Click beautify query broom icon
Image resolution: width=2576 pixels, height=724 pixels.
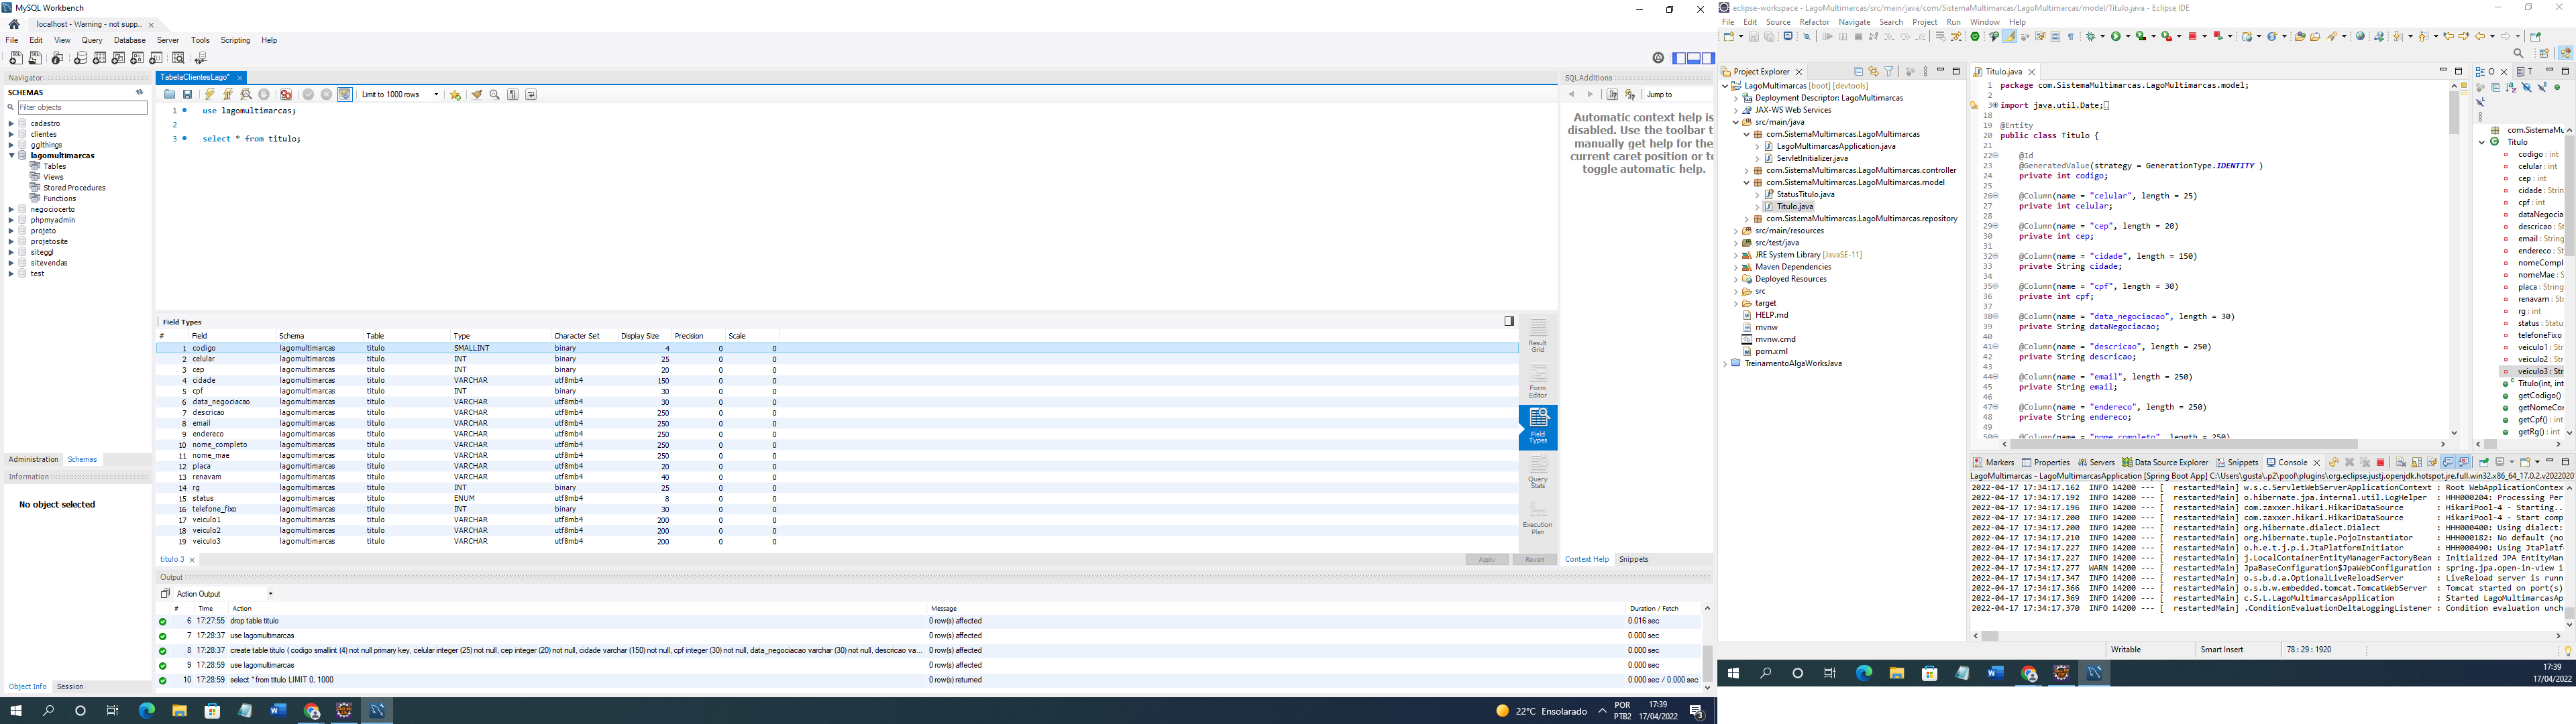click(x=477, y=94)
